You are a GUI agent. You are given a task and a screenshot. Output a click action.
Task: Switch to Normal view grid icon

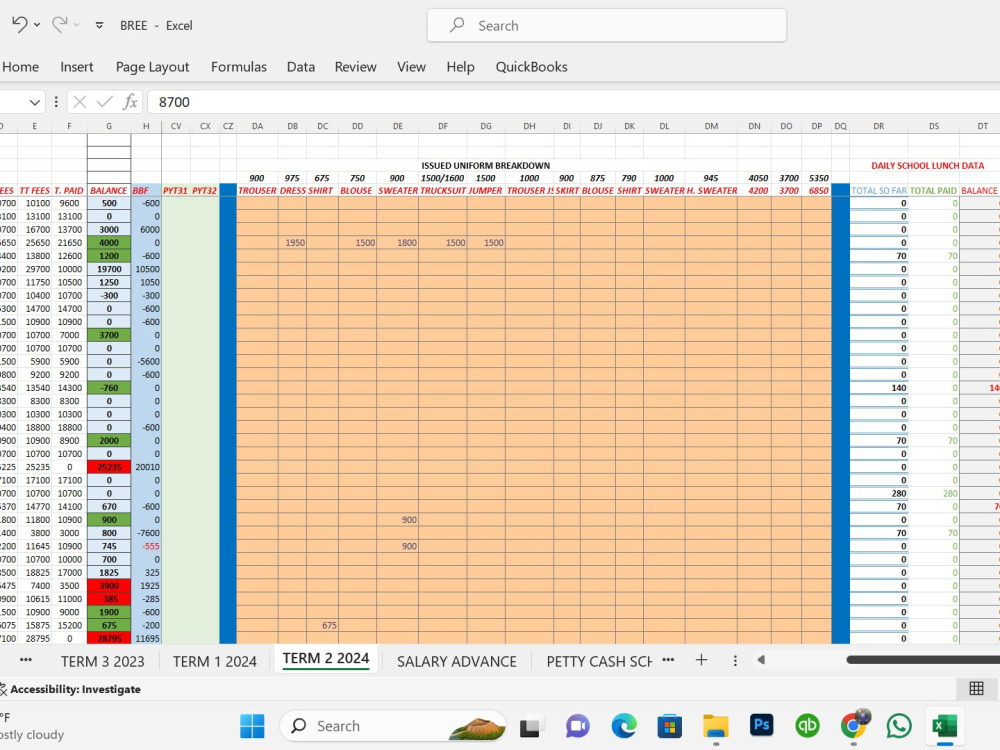(x=976, y=688)
